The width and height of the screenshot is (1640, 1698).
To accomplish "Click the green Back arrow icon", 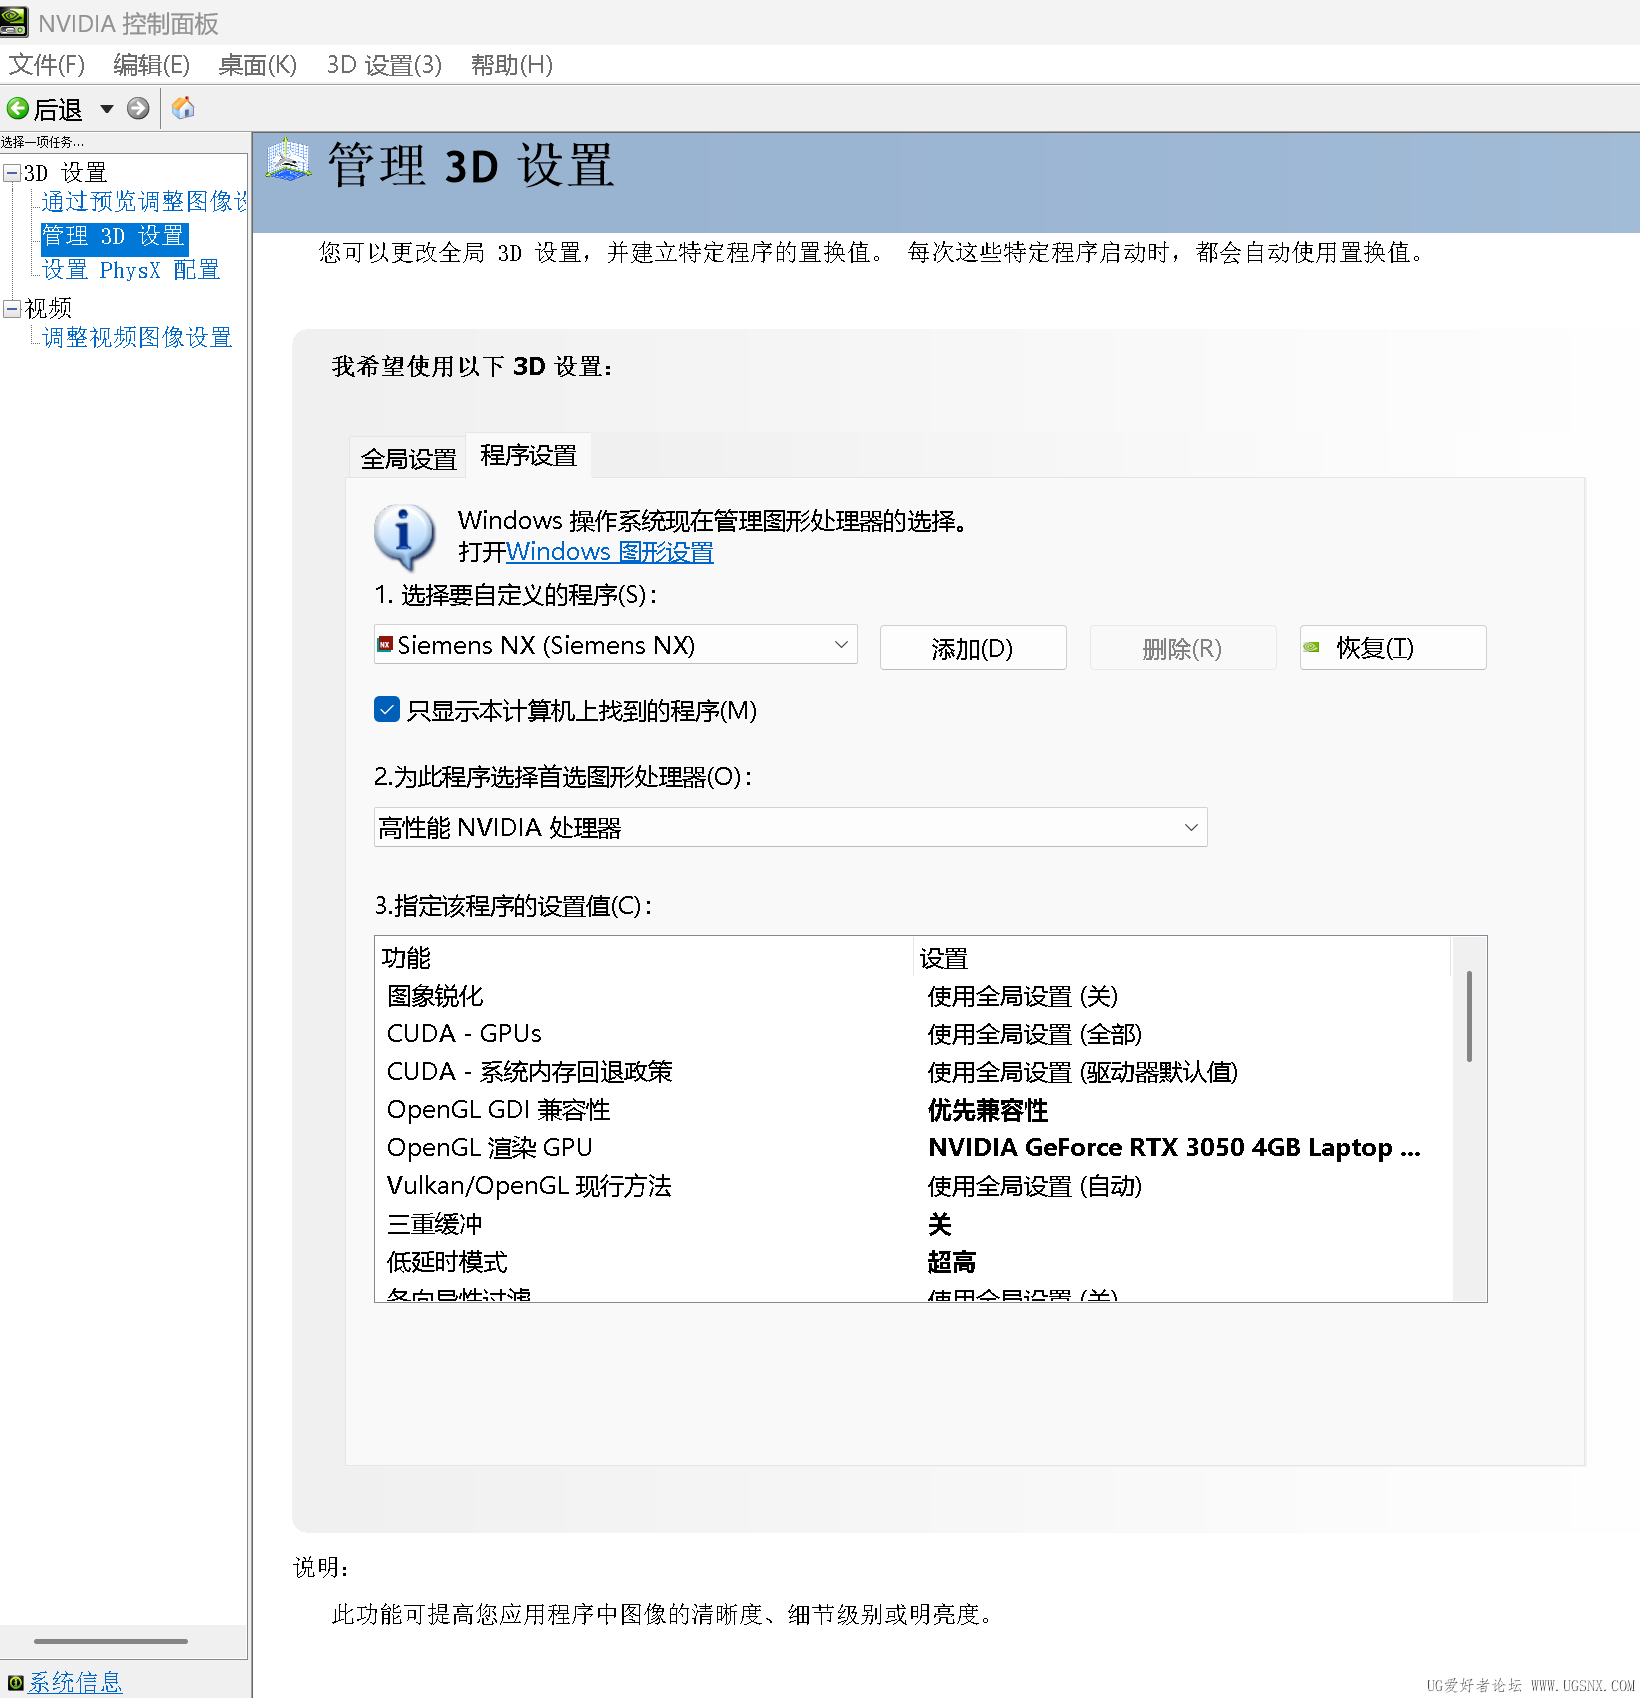I will [18, 108].
